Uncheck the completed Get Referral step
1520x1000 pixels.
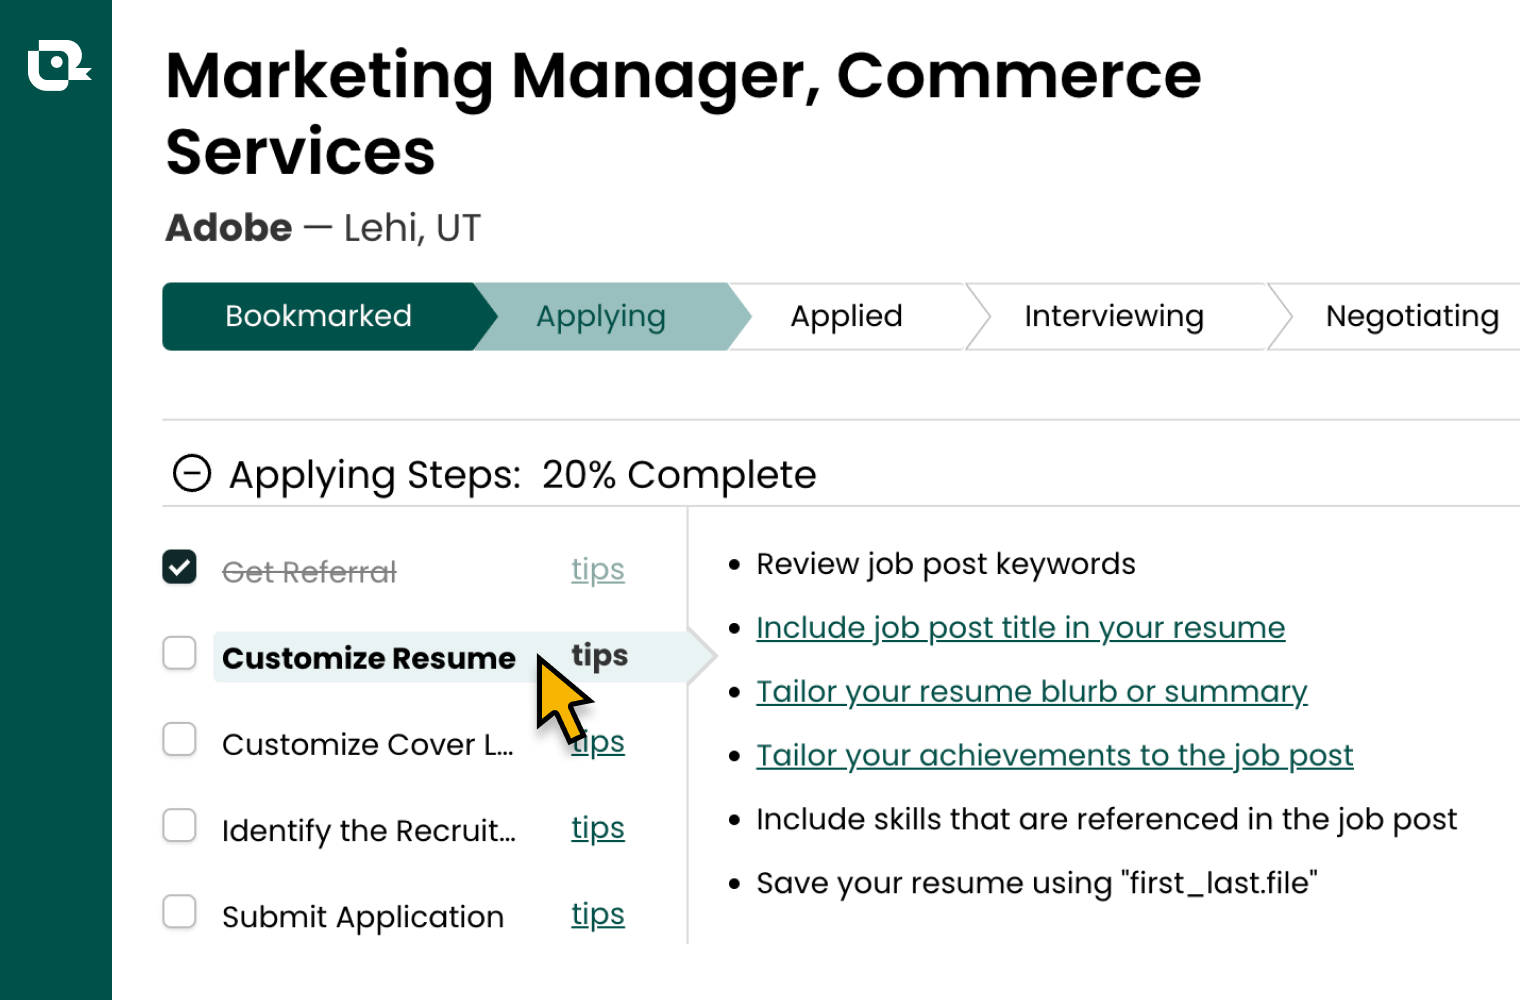click(180, 567)
